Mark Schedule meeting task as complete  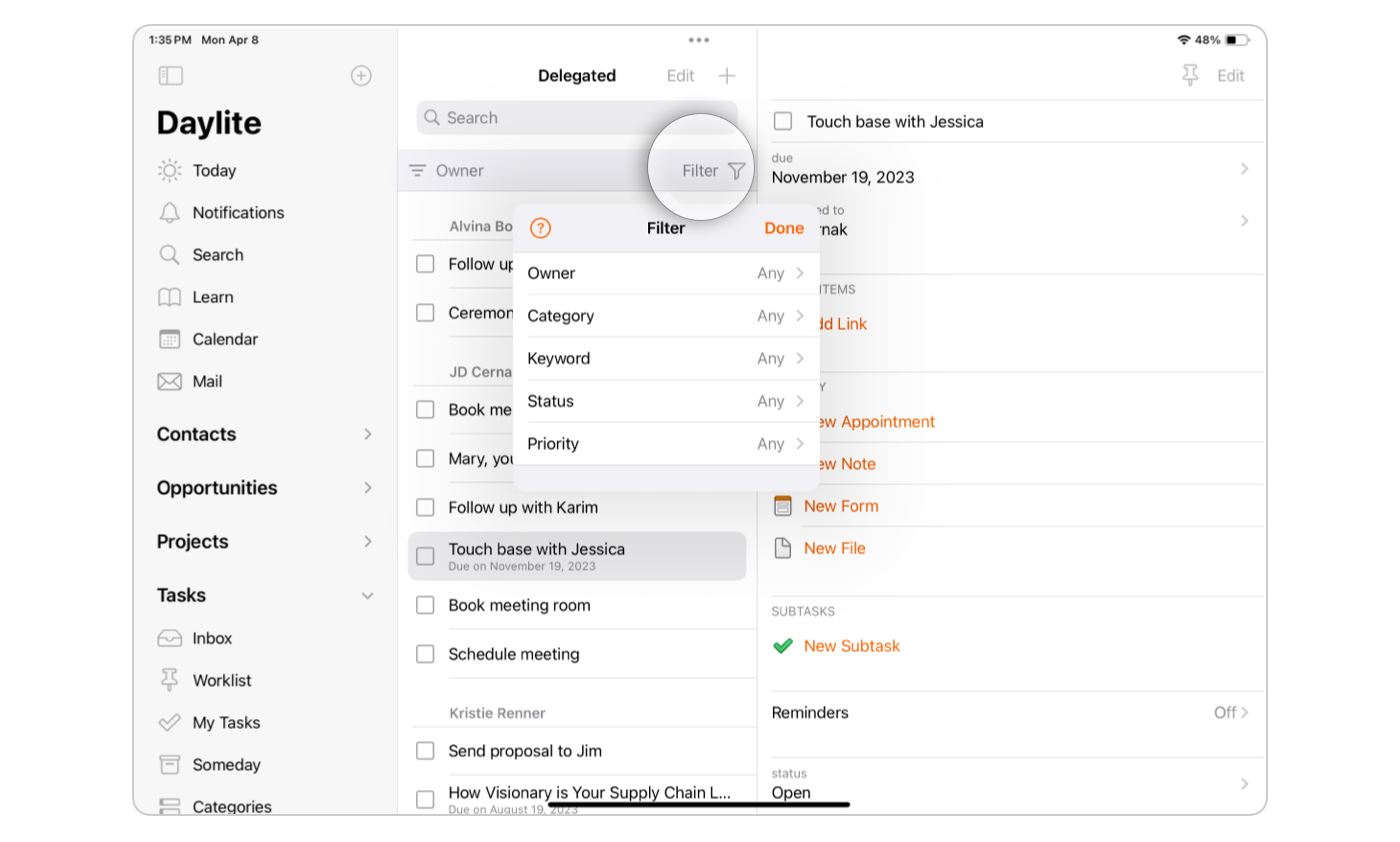point(425,654)
